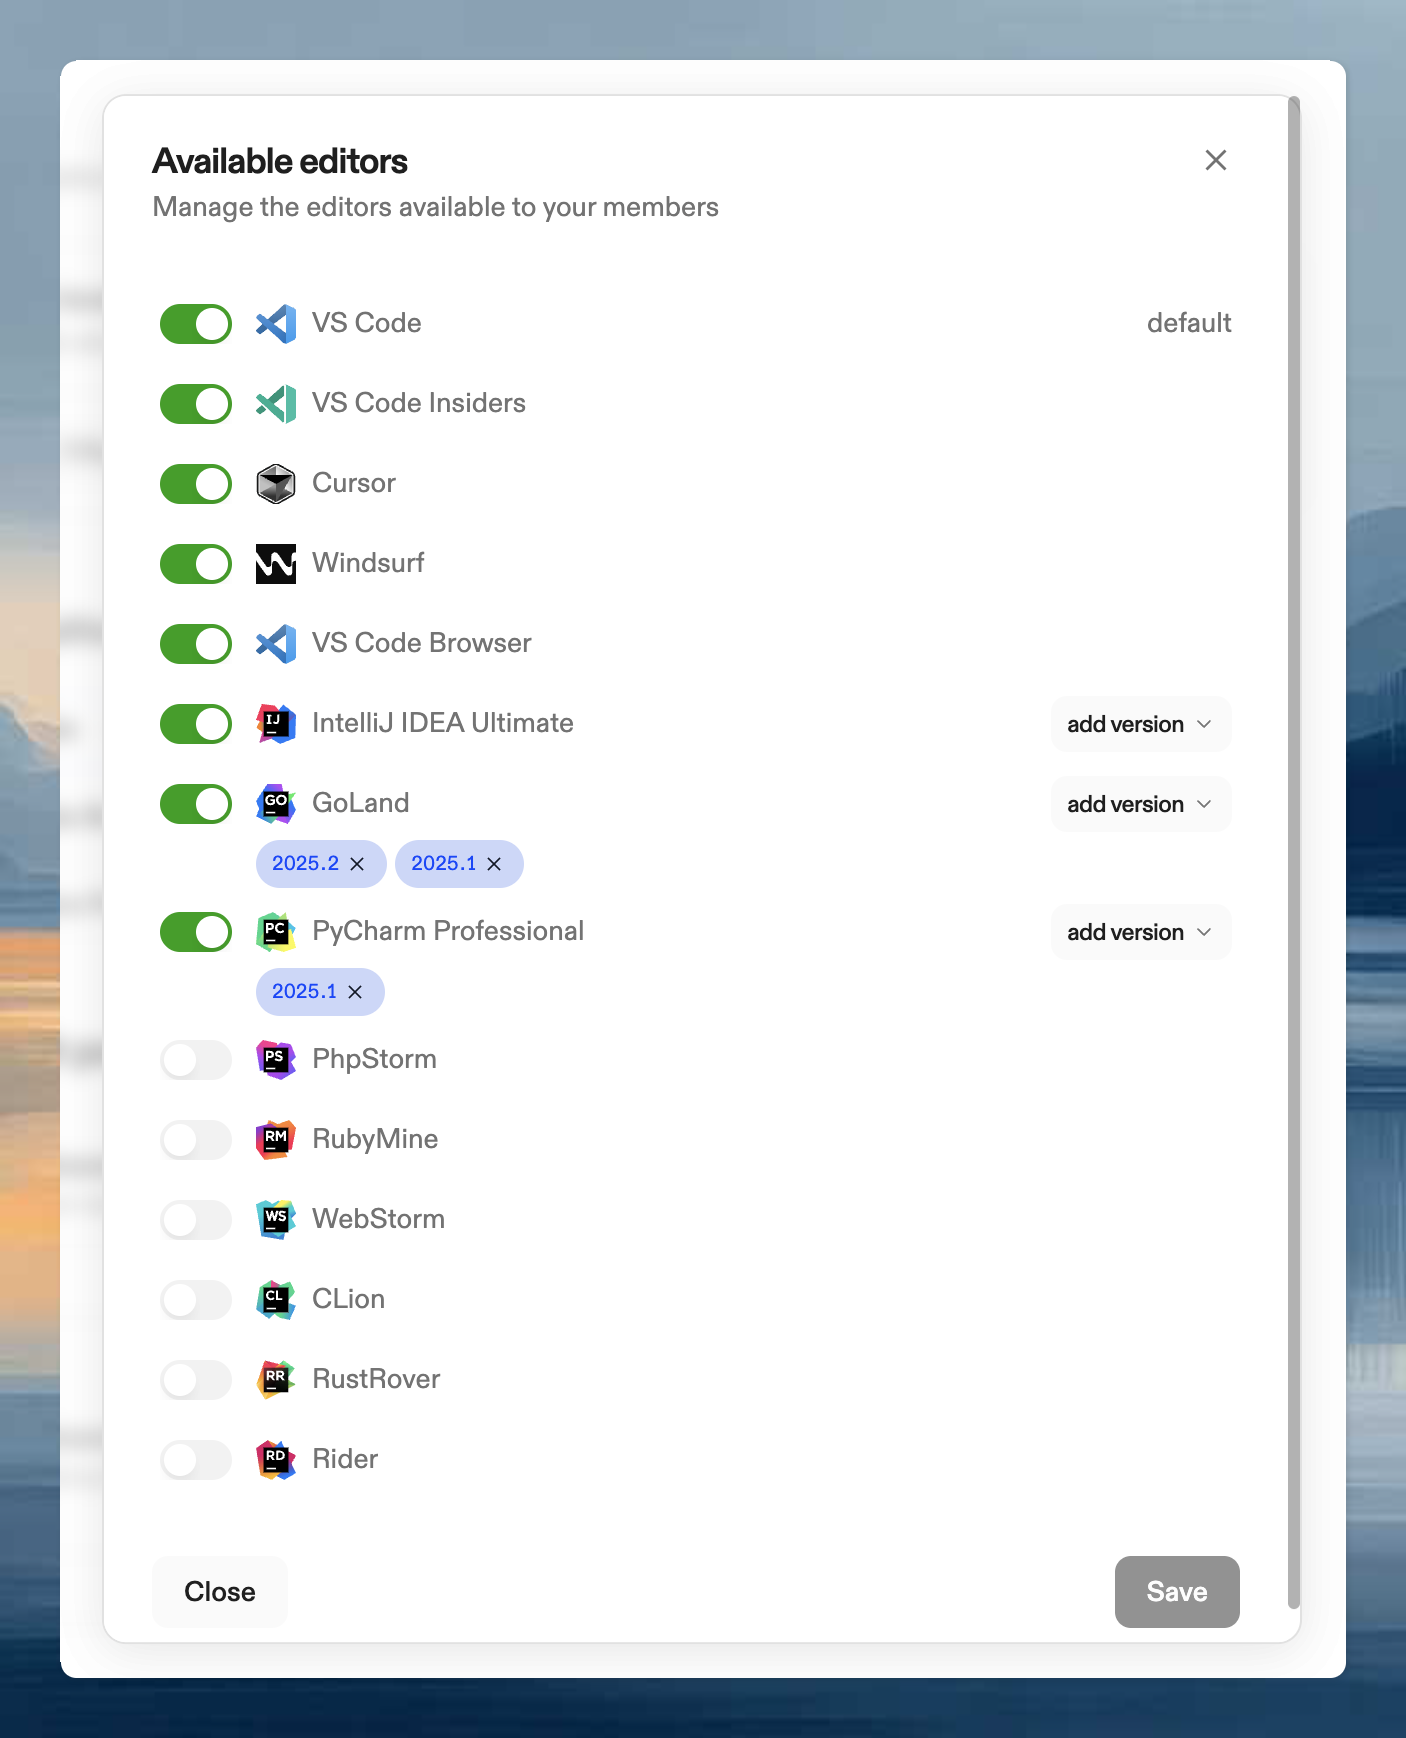The image size is (1406, 1738).
Task: Click the Close button
Action: [220, 1592]
